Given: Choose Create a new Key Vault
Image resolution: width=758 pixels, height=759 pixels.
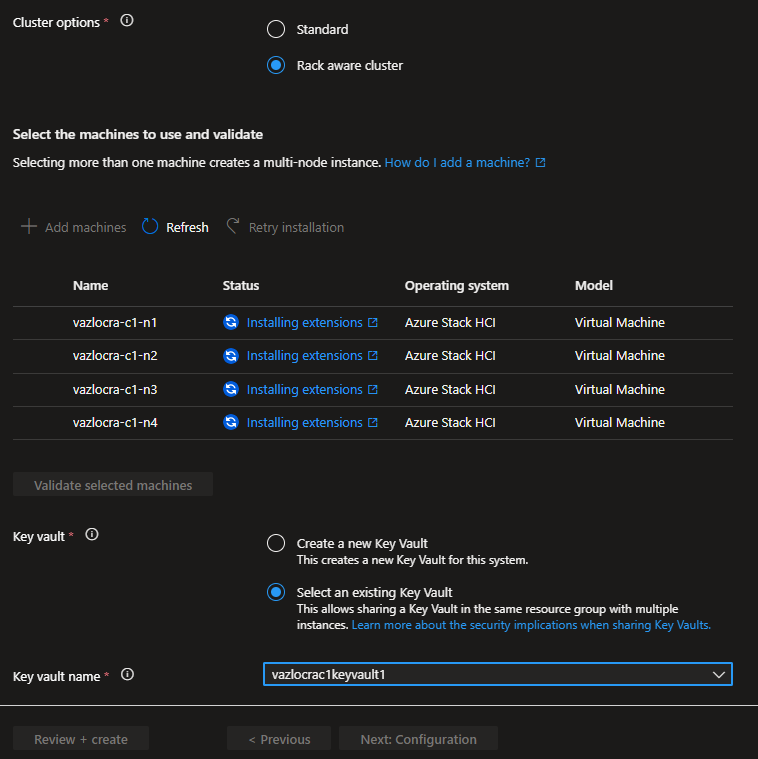Looking at the screenshot, I should [276, 543].
